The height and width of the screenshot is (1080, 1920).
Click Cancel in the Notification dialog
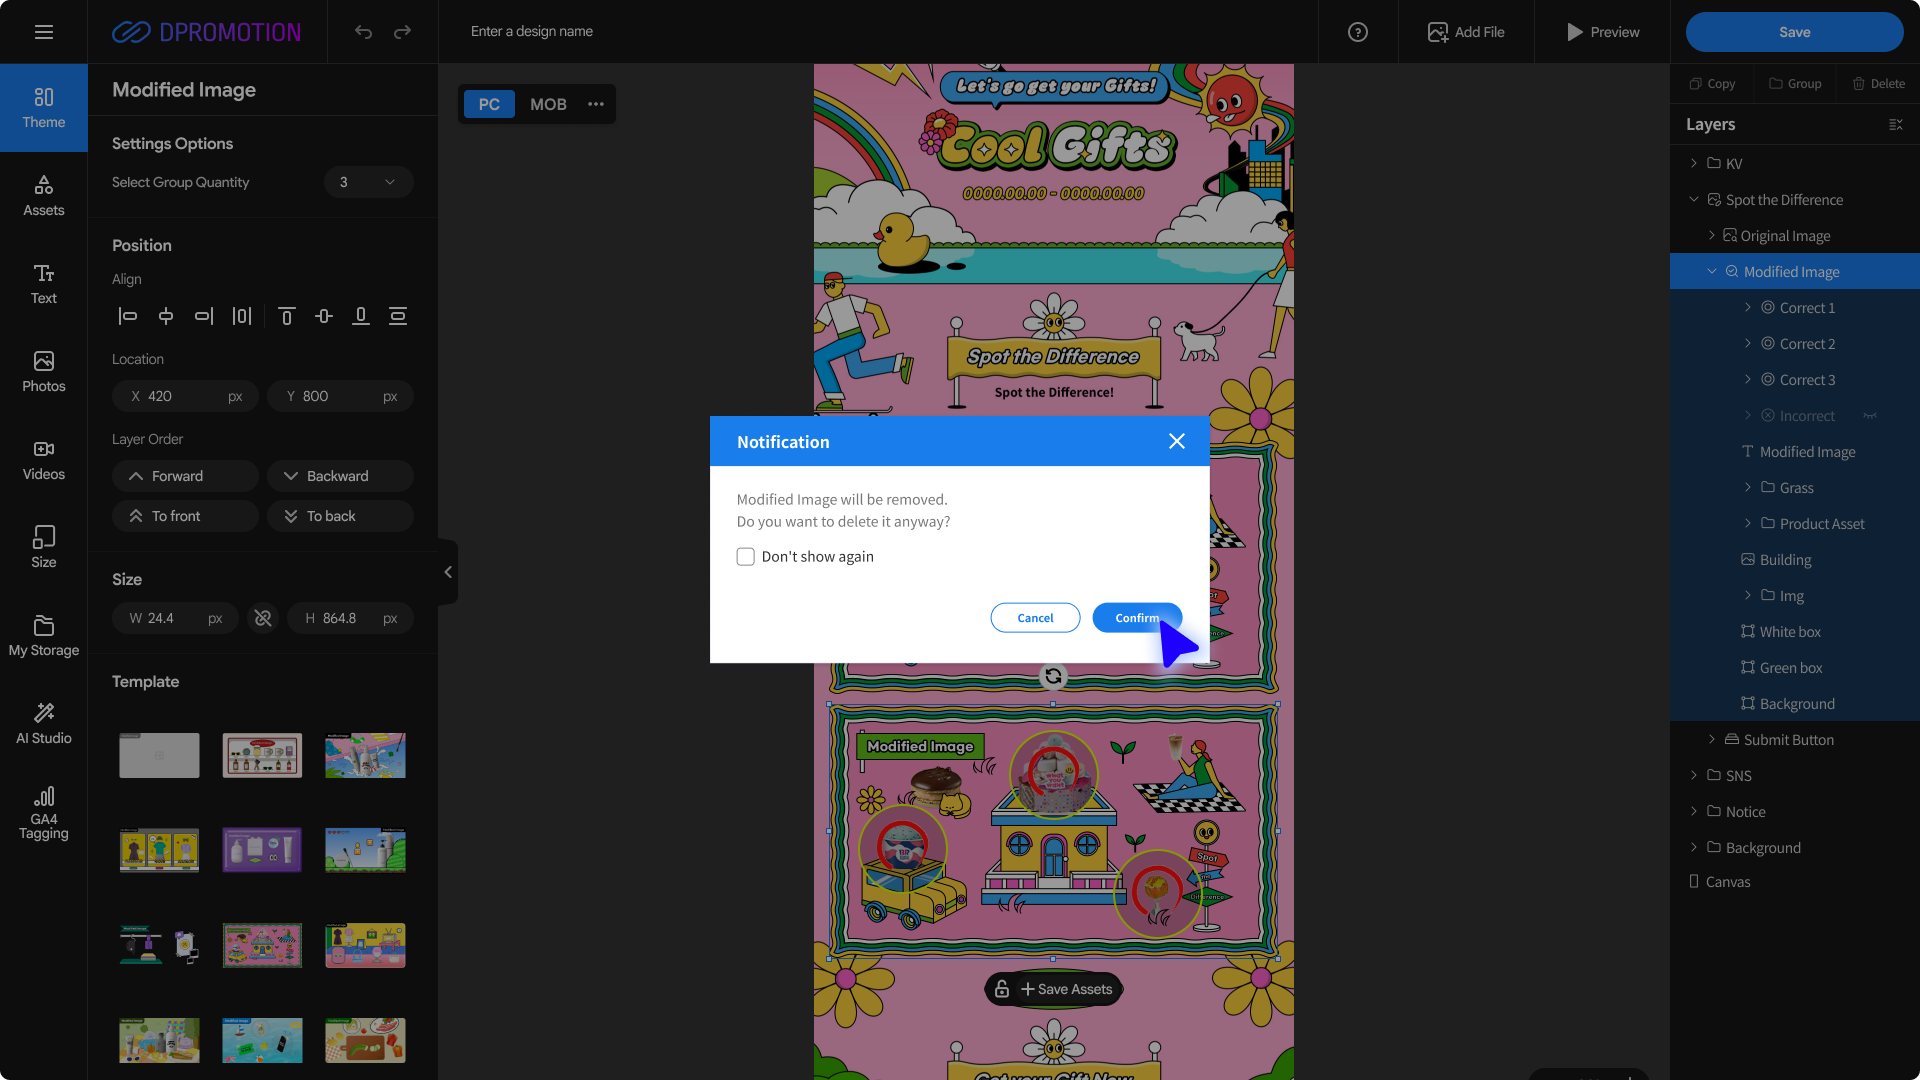[x=1035, y=618]
